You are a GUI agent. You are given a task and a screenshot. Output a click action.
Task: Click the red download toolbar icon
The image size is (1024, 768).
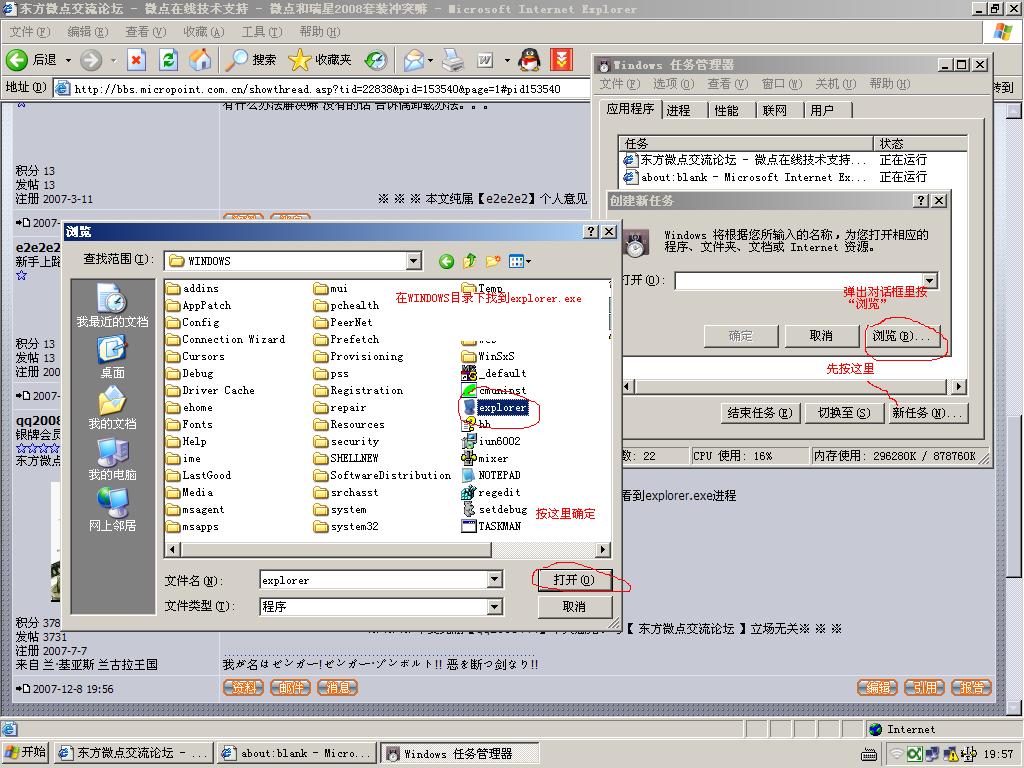point(561,60)
